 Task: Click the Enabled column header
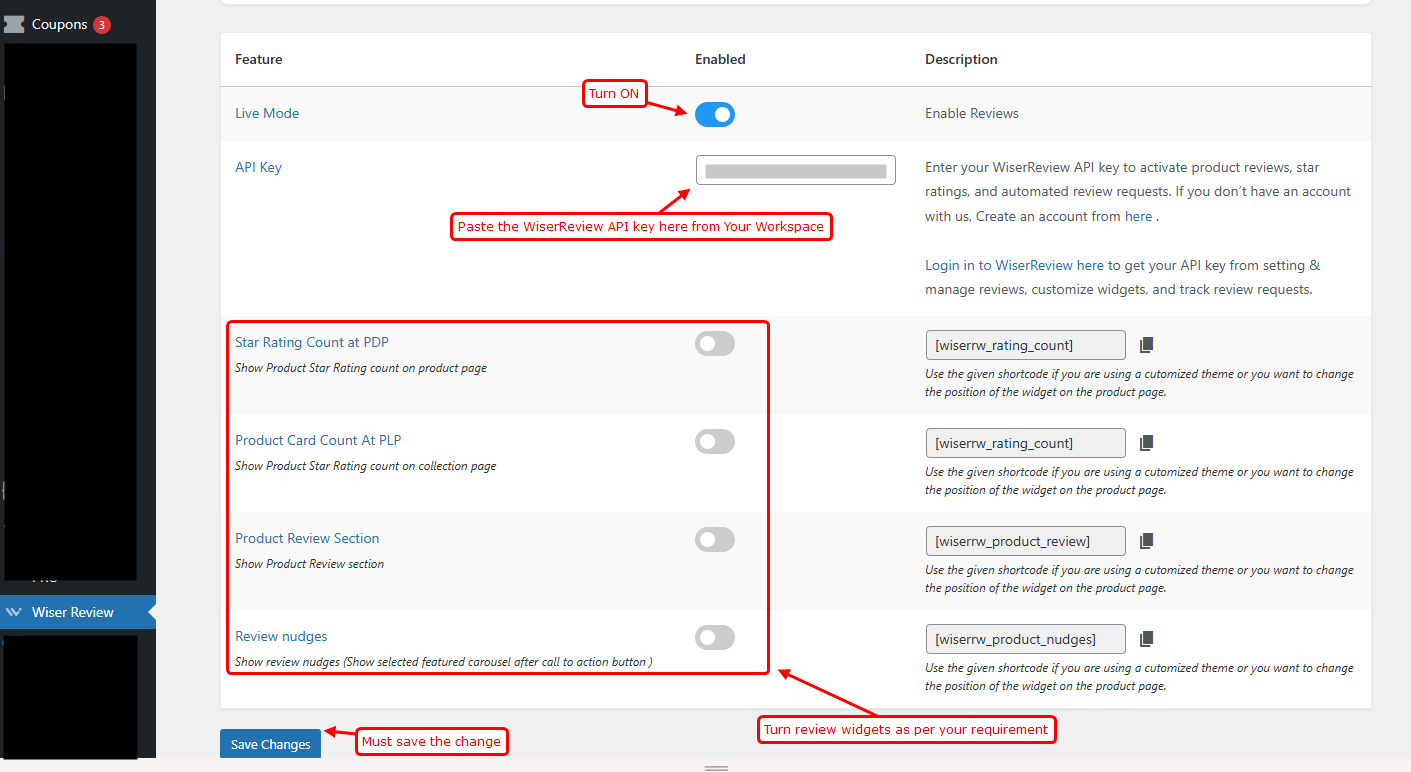click(x=720, y=60)
